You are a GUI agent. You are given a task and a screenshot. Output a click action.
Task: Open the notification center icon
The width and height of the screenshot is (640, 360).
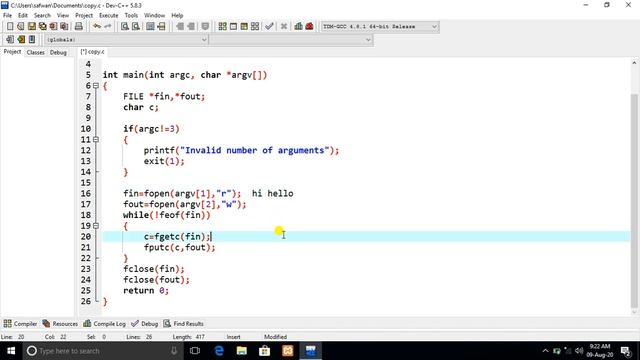coord(625,351)
